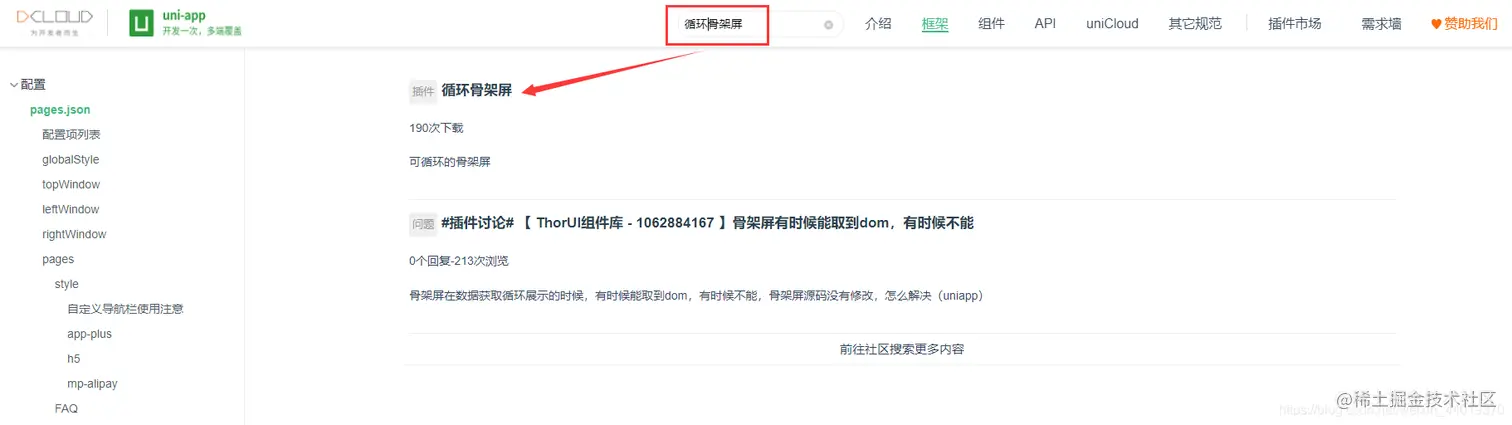Select h5 in the sidebar
The height and width of the screenshot is (425, 1512).
click(x=74, y=359)
